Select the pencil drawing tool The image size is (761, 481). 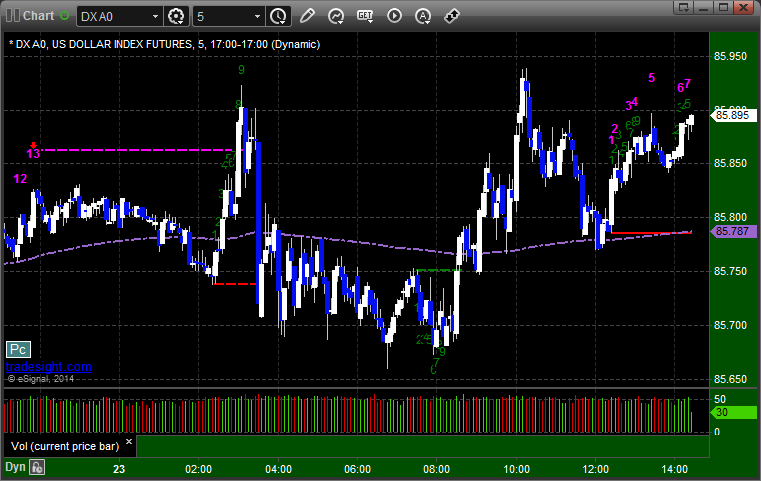click(307, 16)
